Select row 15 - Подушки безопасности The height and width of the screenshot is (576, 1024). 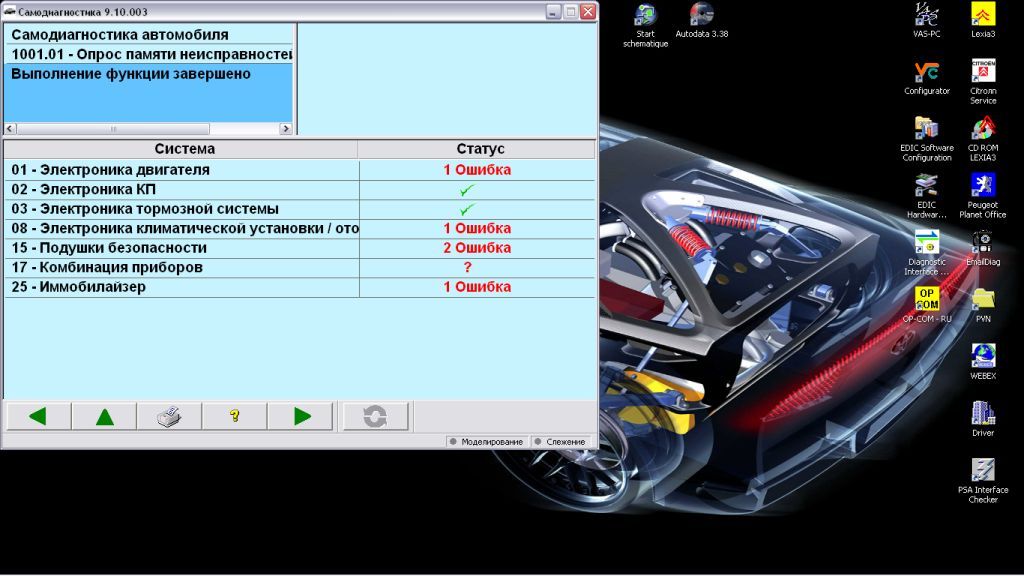click(x=300, y=248)
